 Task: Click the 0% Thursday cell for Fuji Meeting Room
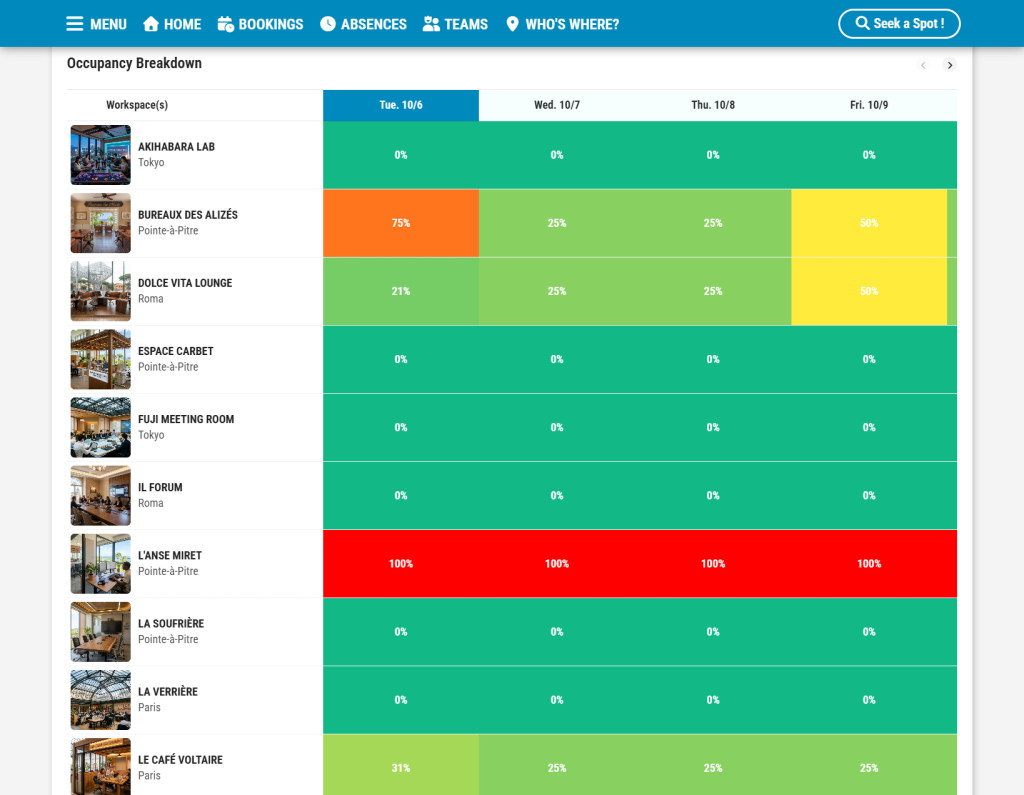[713, 427]
